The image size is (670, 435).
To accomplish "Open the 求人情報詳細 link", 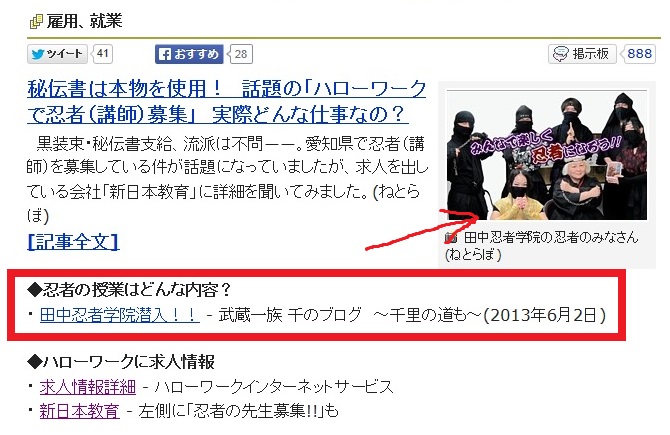I will (x=88, y=387).
